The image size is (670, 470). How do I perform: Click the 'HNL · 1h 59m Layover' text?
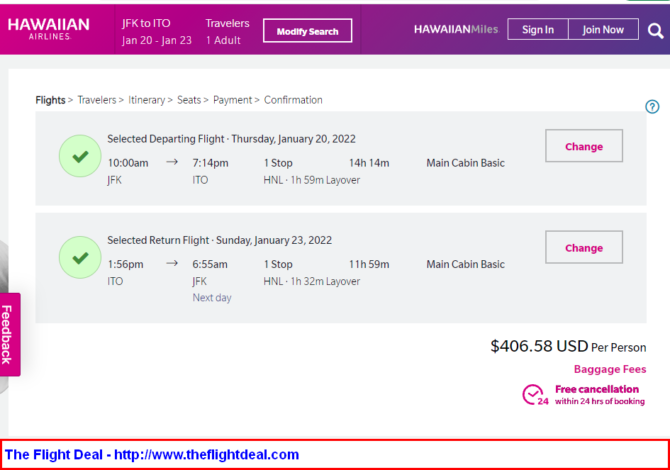pos(311,180)
